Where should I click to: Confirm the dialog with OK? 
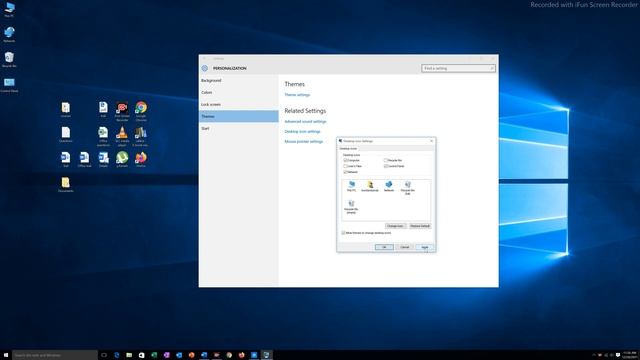pos(384,247)
